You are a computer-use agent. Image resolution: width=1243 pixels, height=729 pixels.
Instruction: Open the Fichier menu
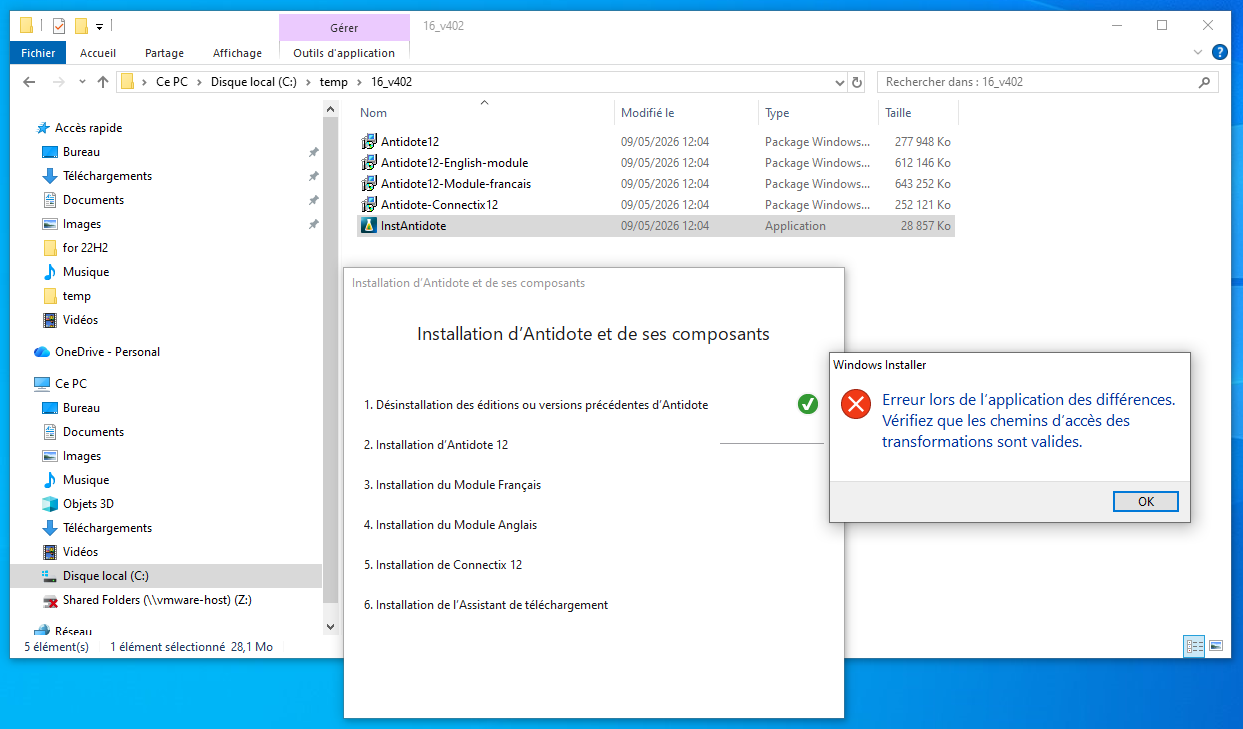[38, 53]
